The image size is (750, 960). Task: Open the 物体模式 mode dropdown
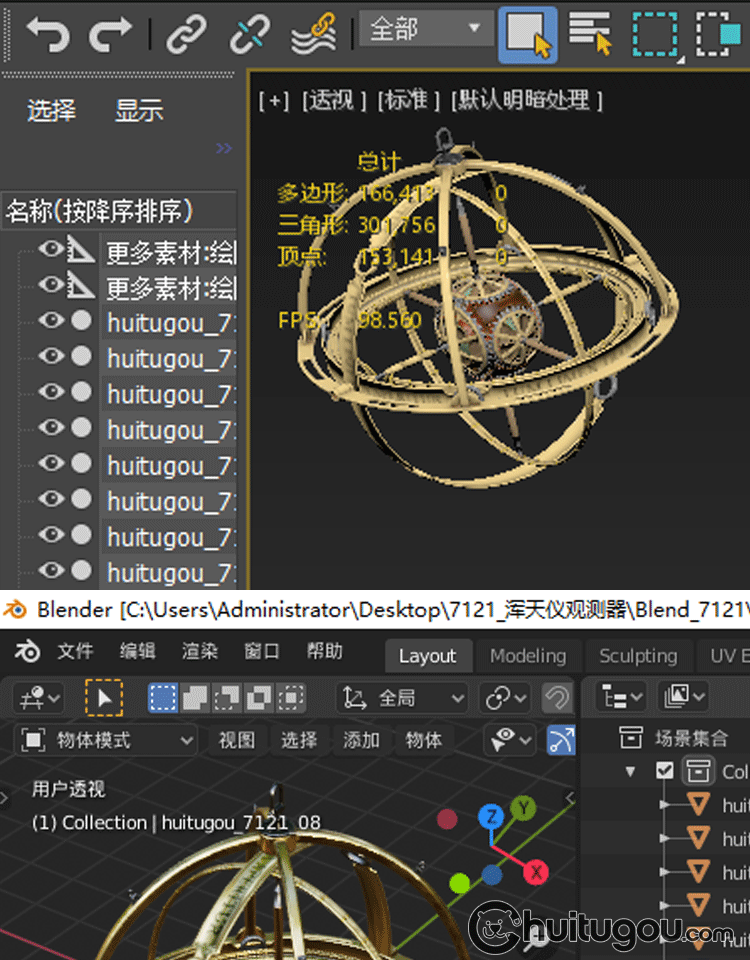(x=109, y=740)
